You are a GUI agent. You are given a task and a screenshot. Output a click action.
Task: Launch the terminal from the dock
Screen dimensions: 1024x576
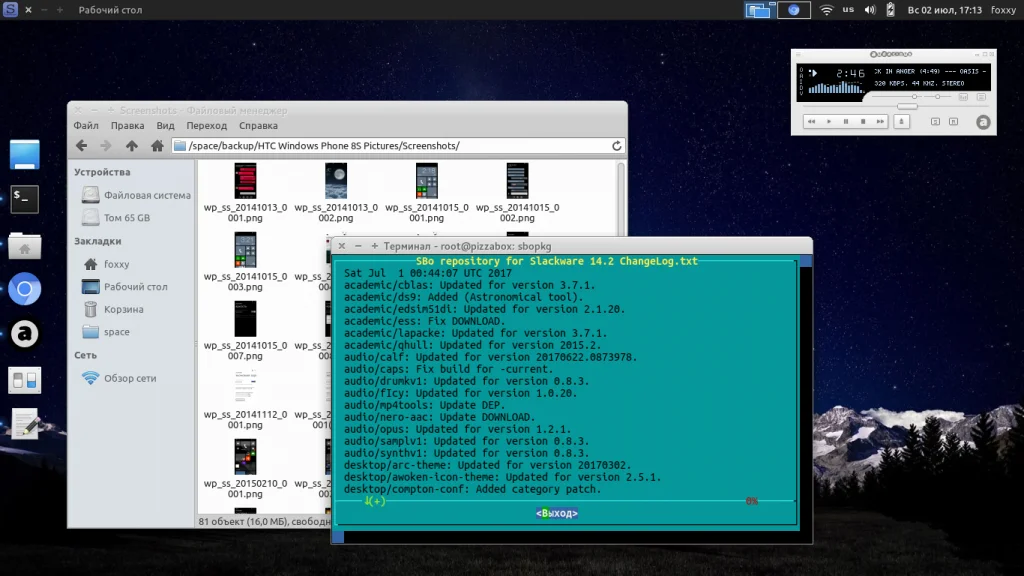[25, 199]
